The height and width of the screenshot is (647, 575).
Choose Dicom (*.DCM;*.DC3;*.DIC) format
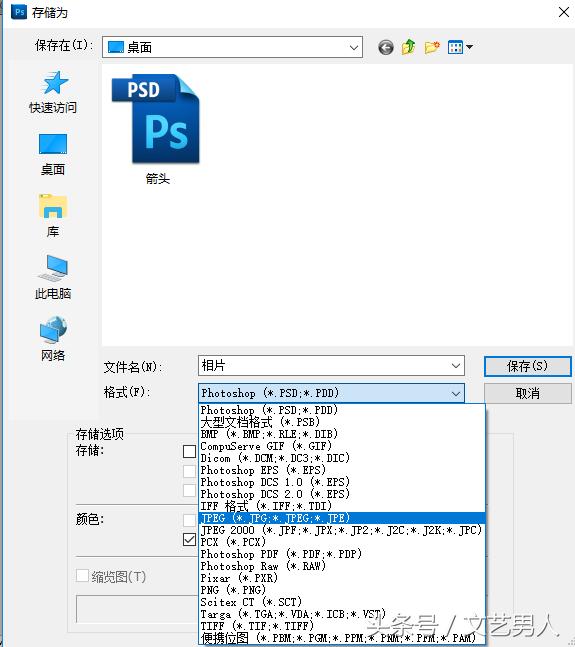(x=342, y=458)
